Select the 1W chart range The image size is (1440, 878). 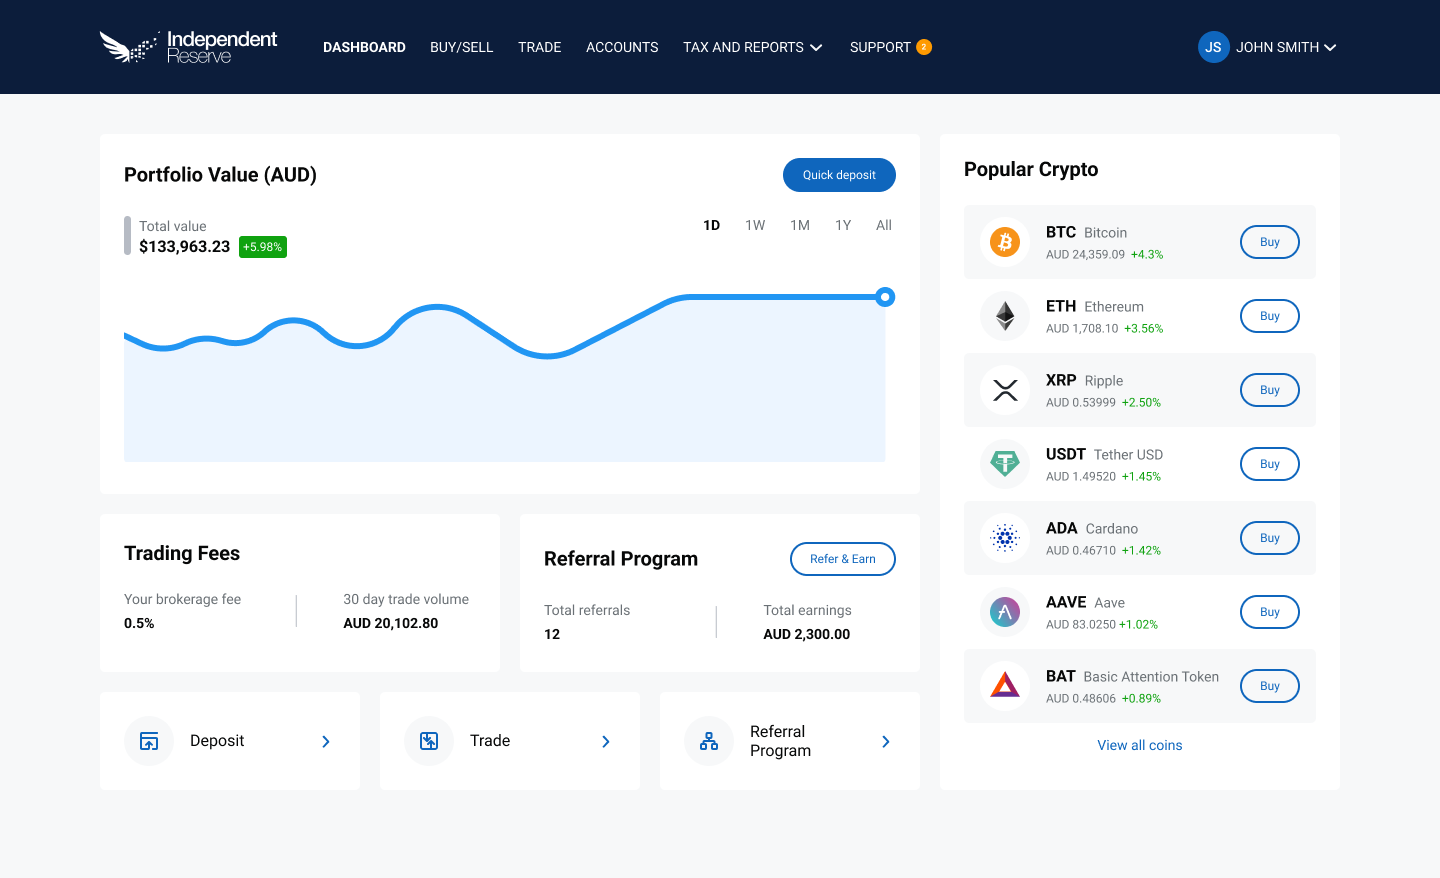(x=755, y=225)
